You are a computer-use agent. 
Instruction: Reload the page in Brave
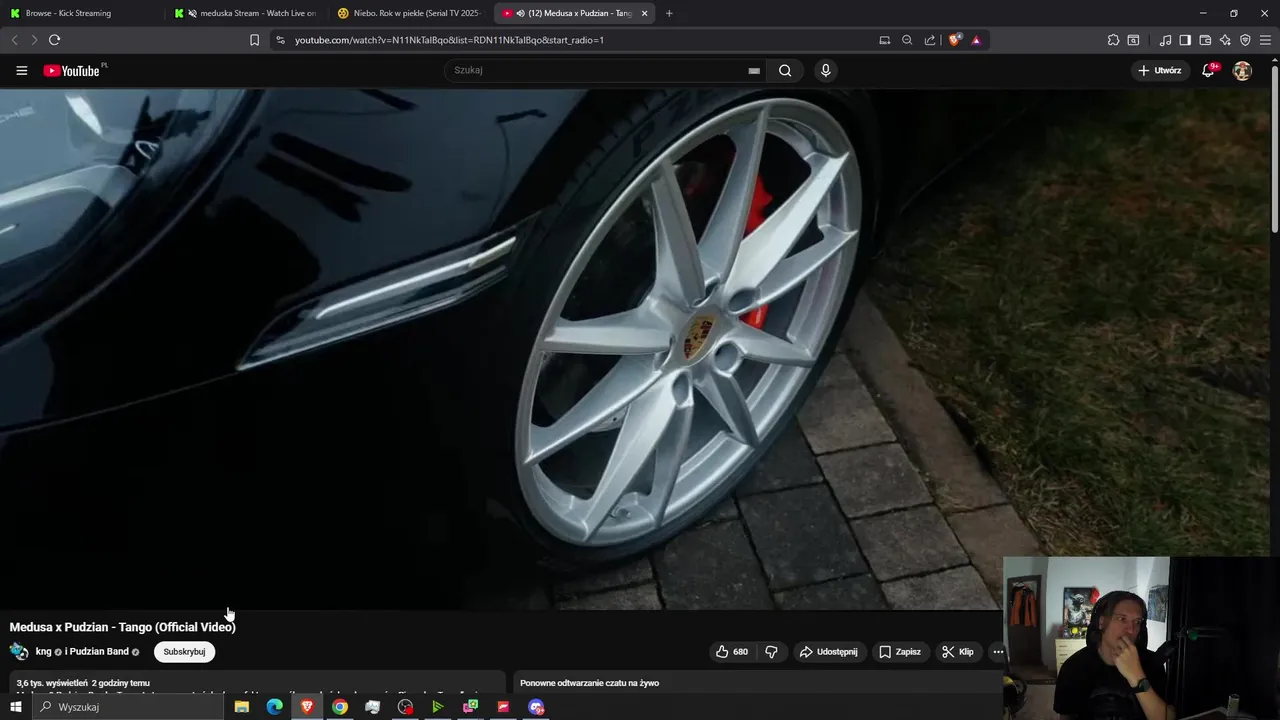tap(54, 40)
